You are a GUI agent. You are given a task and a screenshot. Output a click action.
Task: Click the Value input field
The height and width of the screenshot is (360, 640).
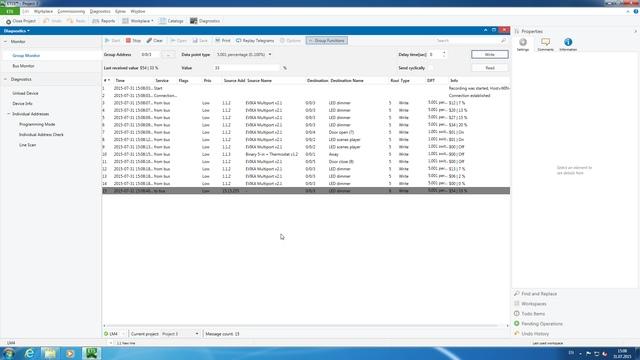click(x=247, y=68)
